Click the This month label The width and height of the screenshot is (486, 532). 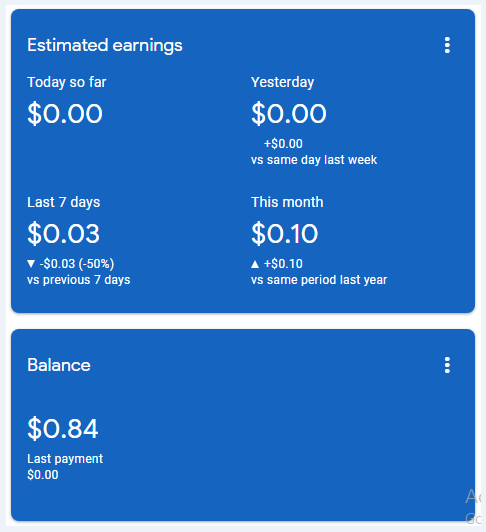[287, 202]
